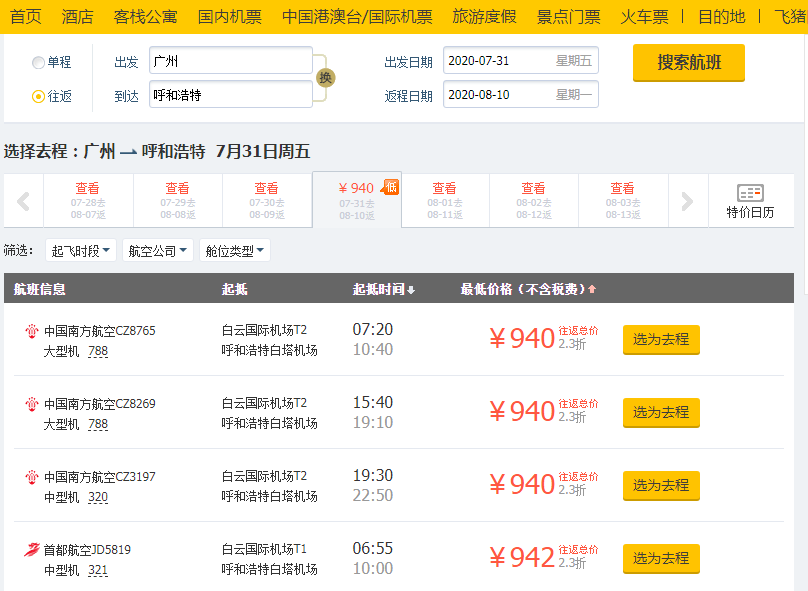
Task: Click the 出发 city input field 广州
Action: click(230, 61)
